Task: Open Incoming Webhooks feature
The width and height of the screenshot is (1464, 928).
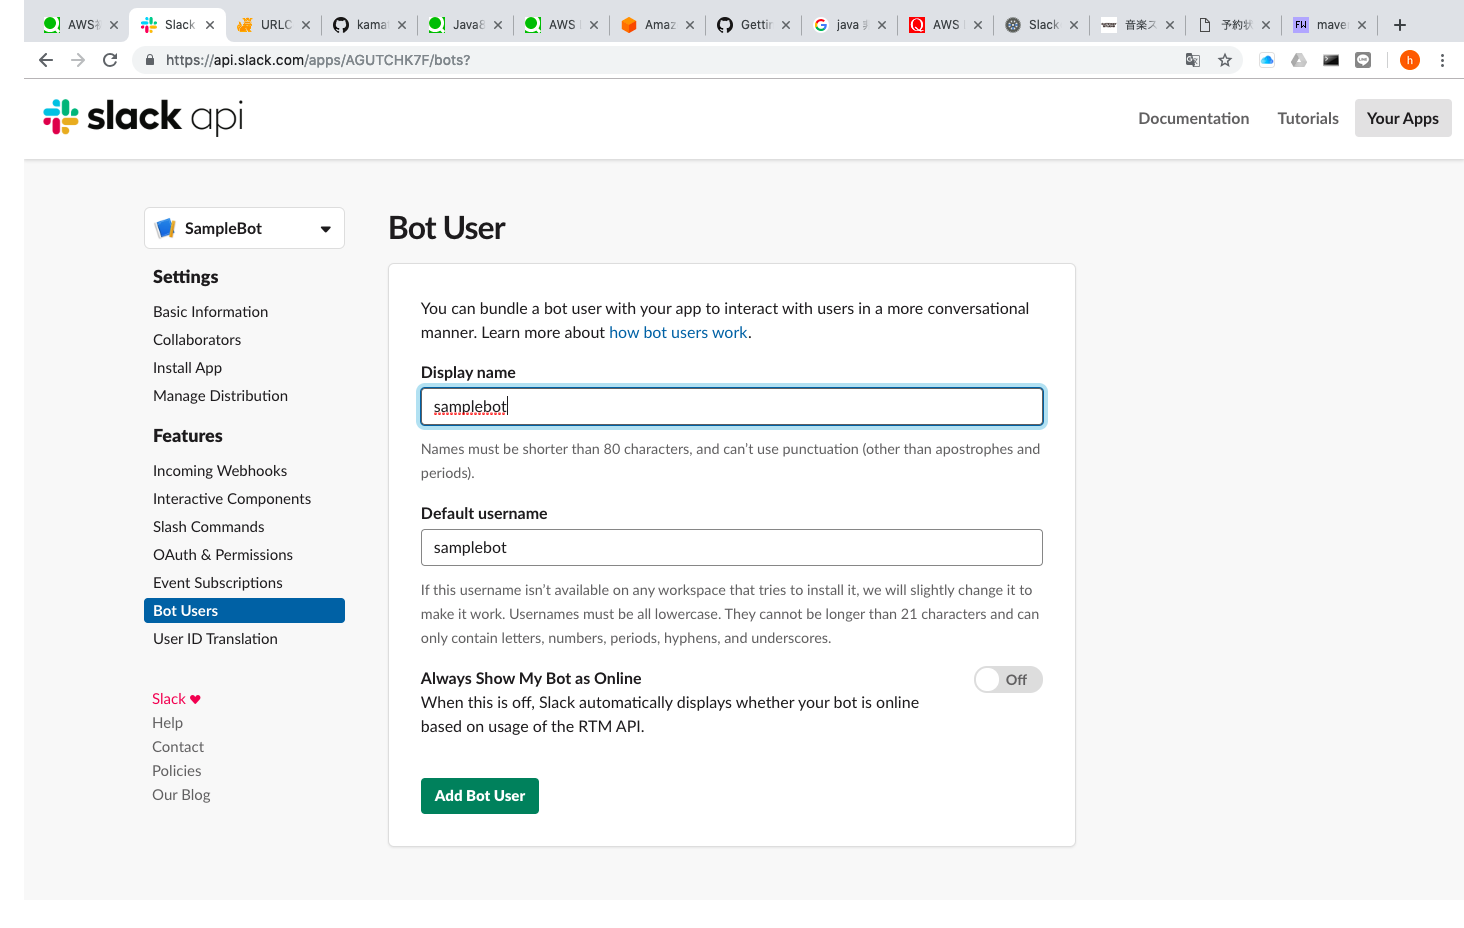Action: (220, 471)
